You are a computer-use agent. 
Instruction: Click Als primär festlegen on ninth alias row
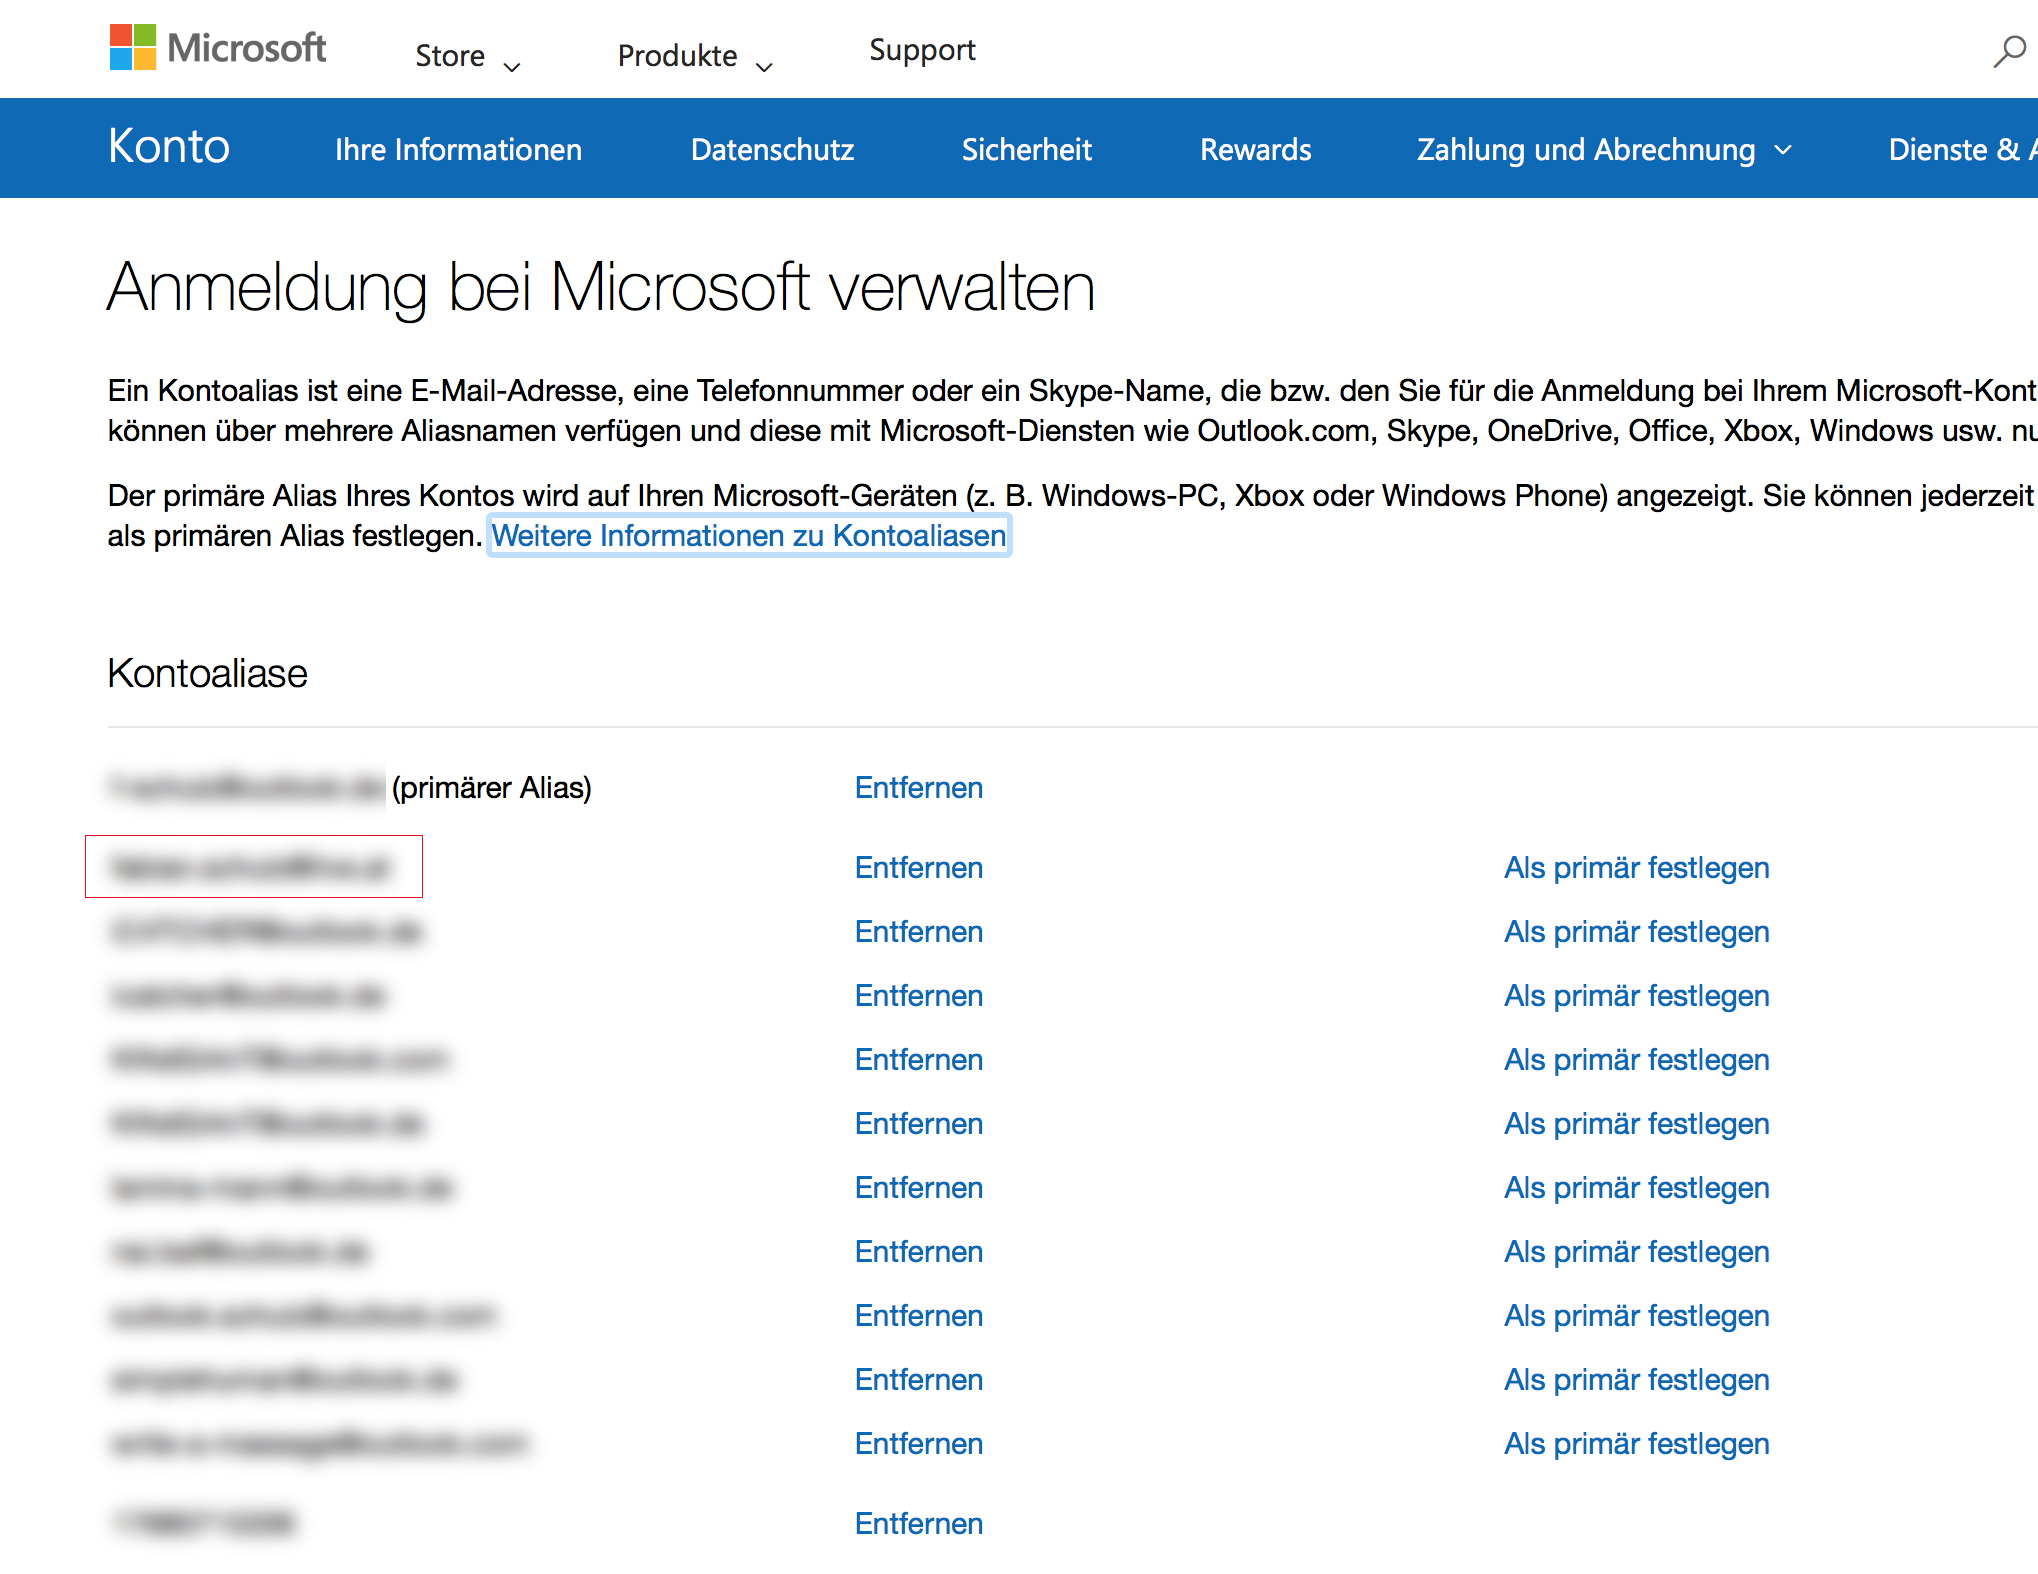coord(1636,1316)
